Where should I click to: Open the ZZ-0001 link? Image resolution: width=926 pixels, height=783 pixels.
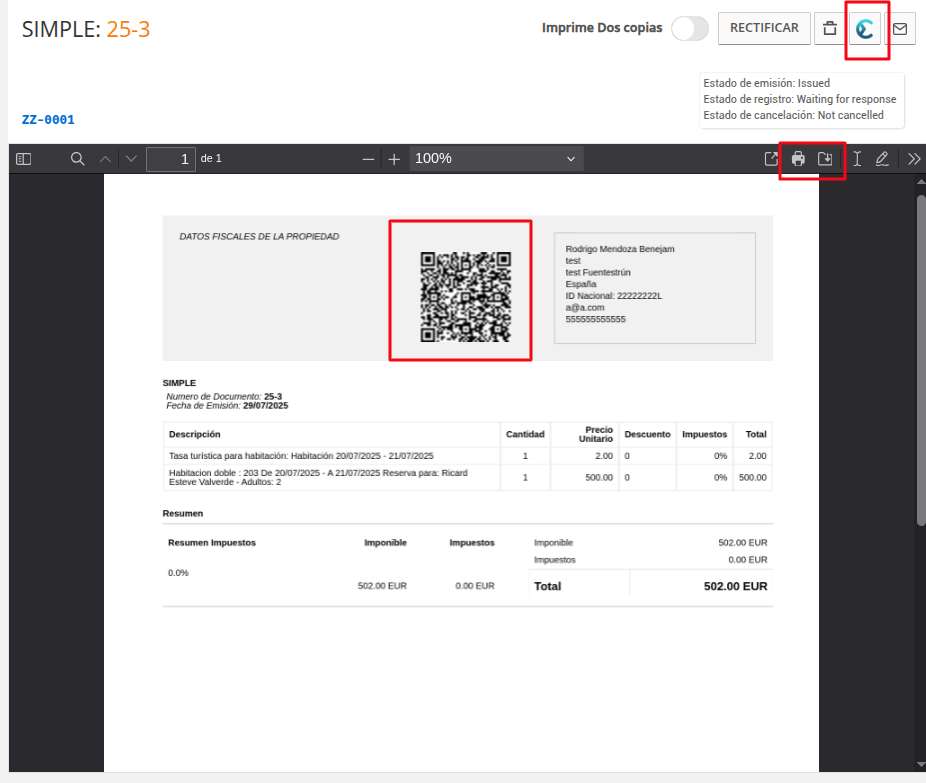(x=48, y=120)
